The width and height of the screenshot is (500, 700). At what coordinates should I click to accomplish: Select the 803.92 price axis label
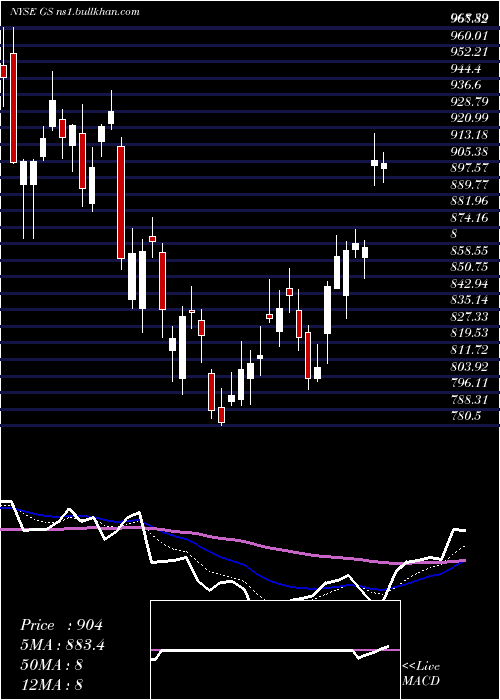point(469,367)
